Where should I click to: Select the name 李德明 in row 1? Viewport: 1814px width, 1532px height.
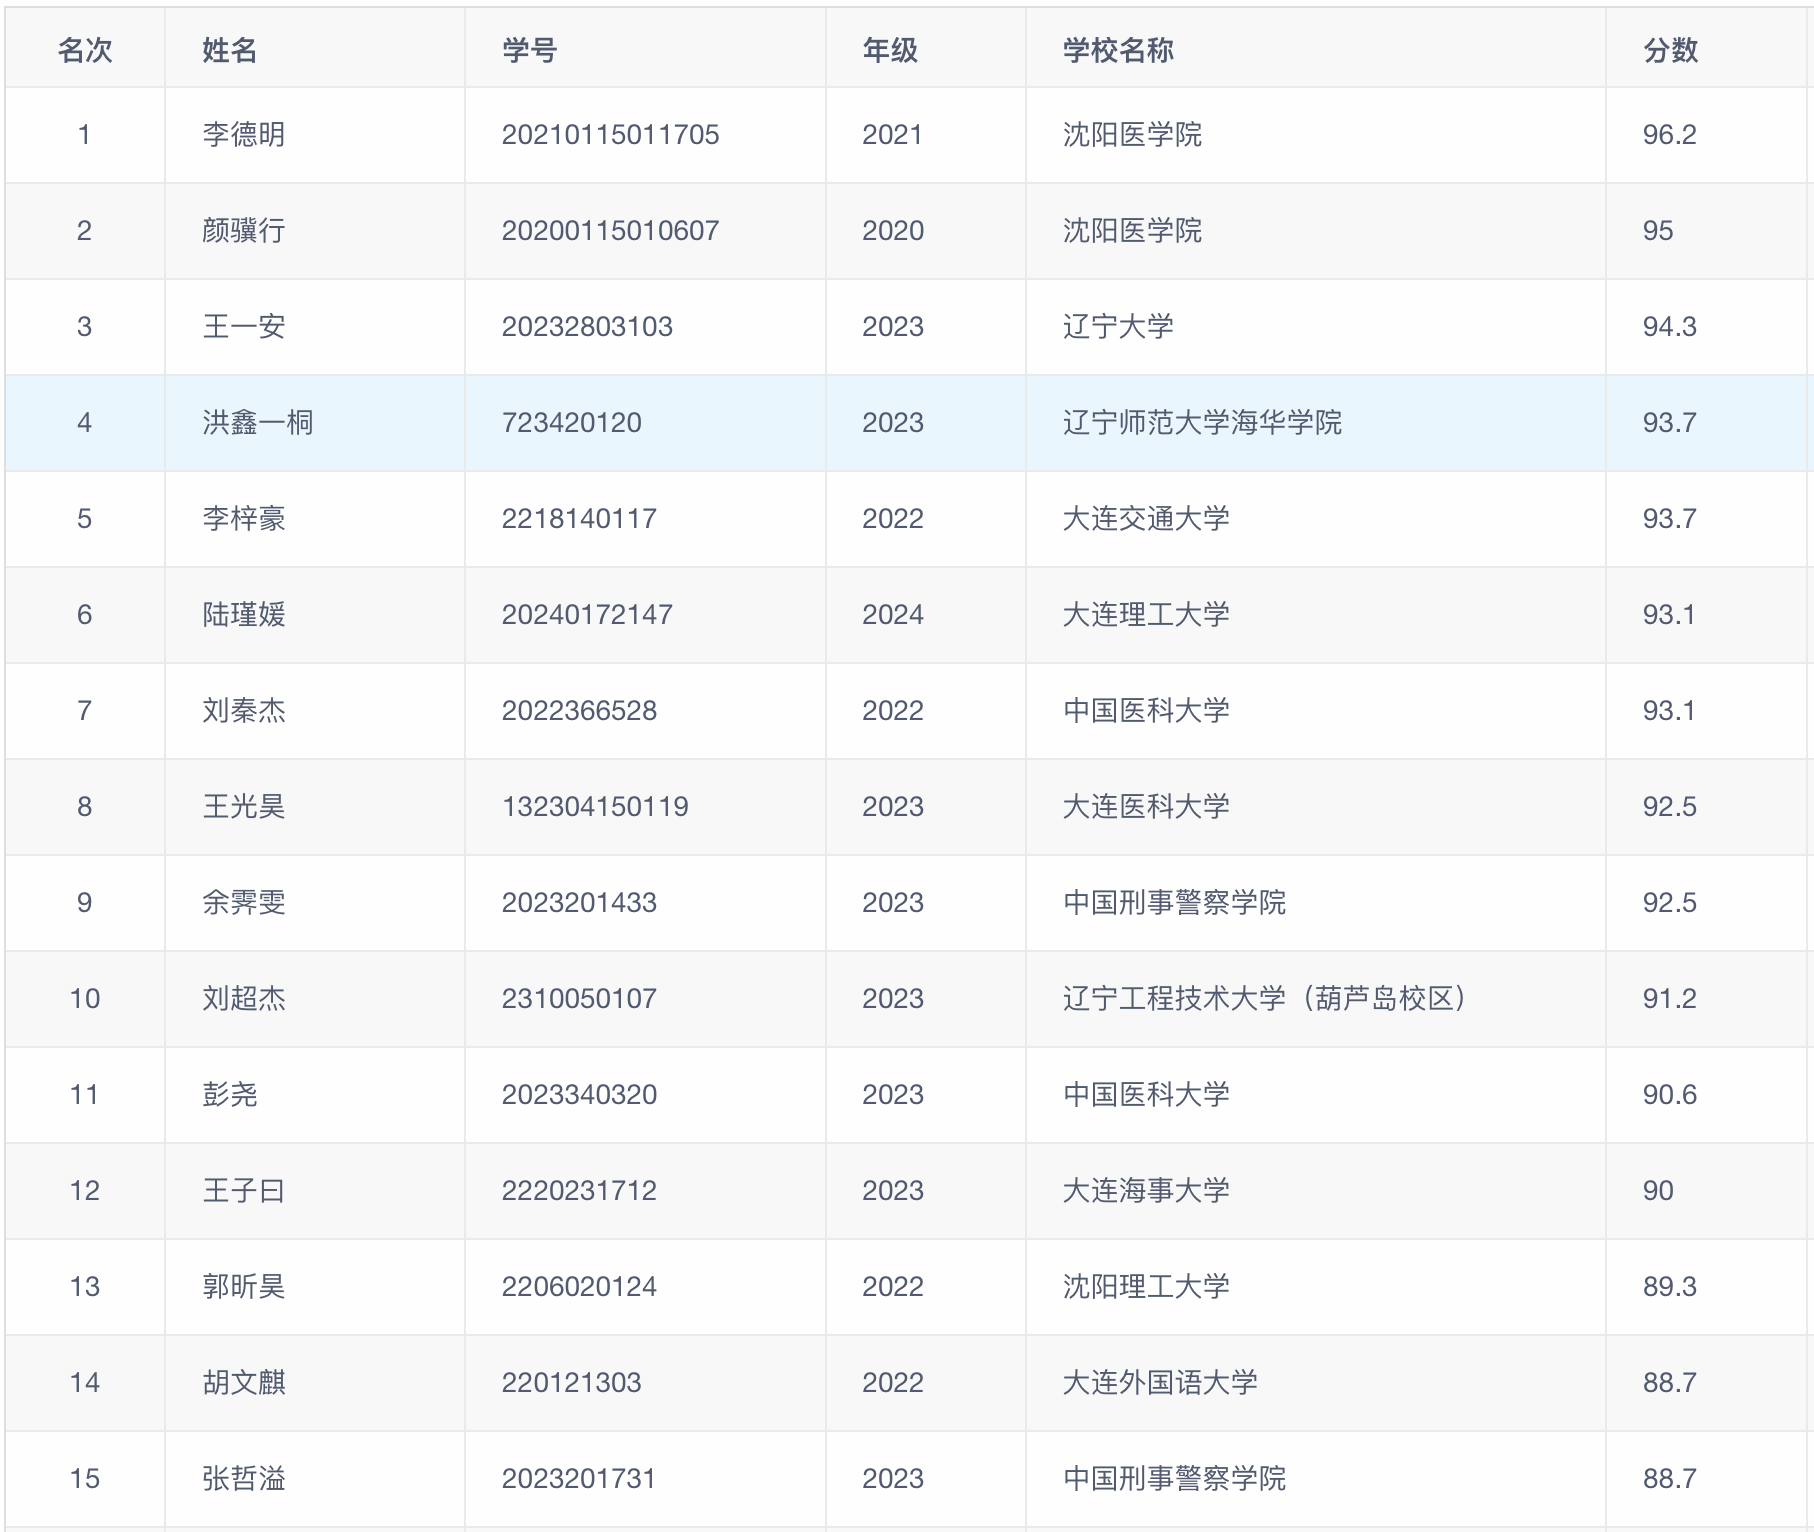coord(244,135)
